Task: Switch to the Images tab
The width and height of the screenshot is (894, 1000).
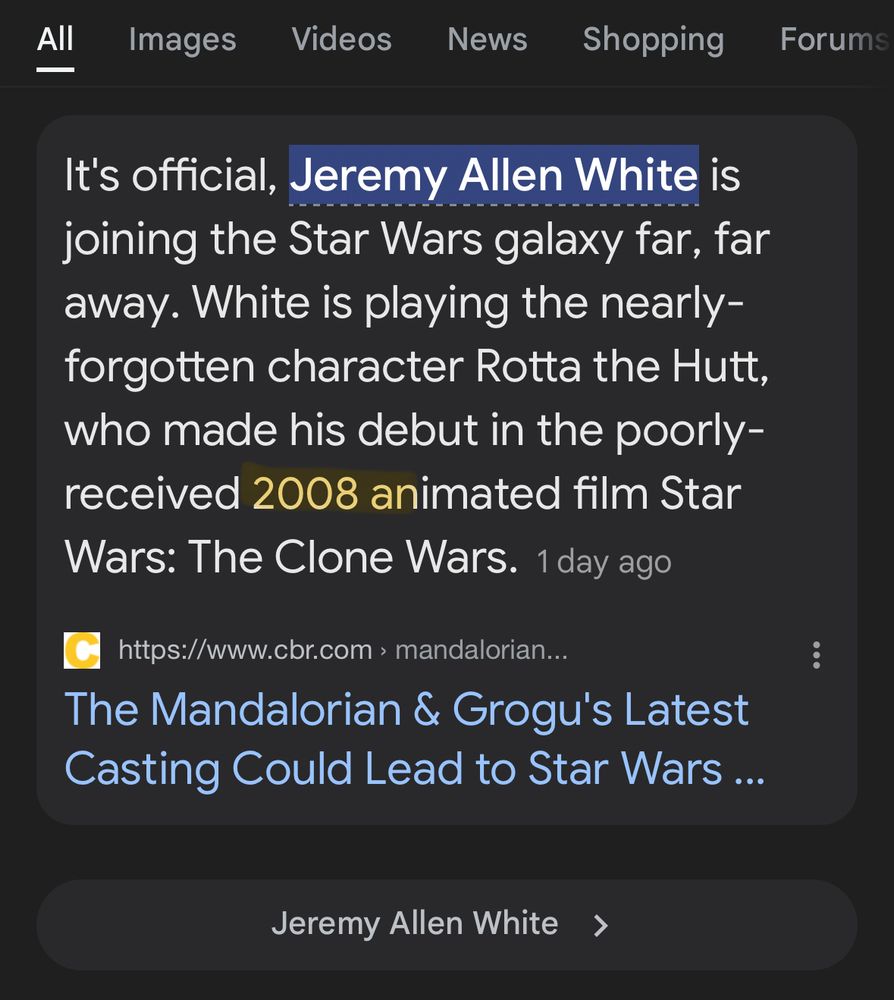Action: tap(182, 40)
